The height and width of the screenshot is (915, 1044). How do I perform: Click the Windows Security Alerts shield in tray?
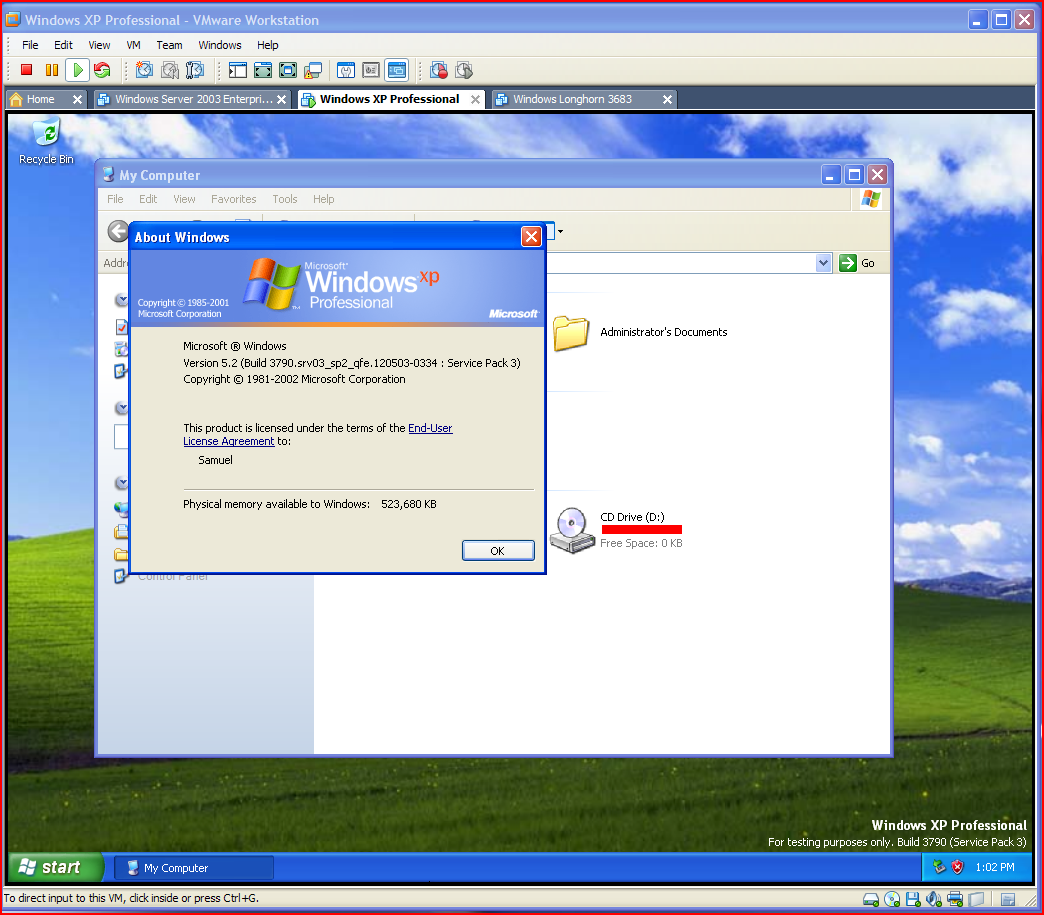(x=956, y=867)
